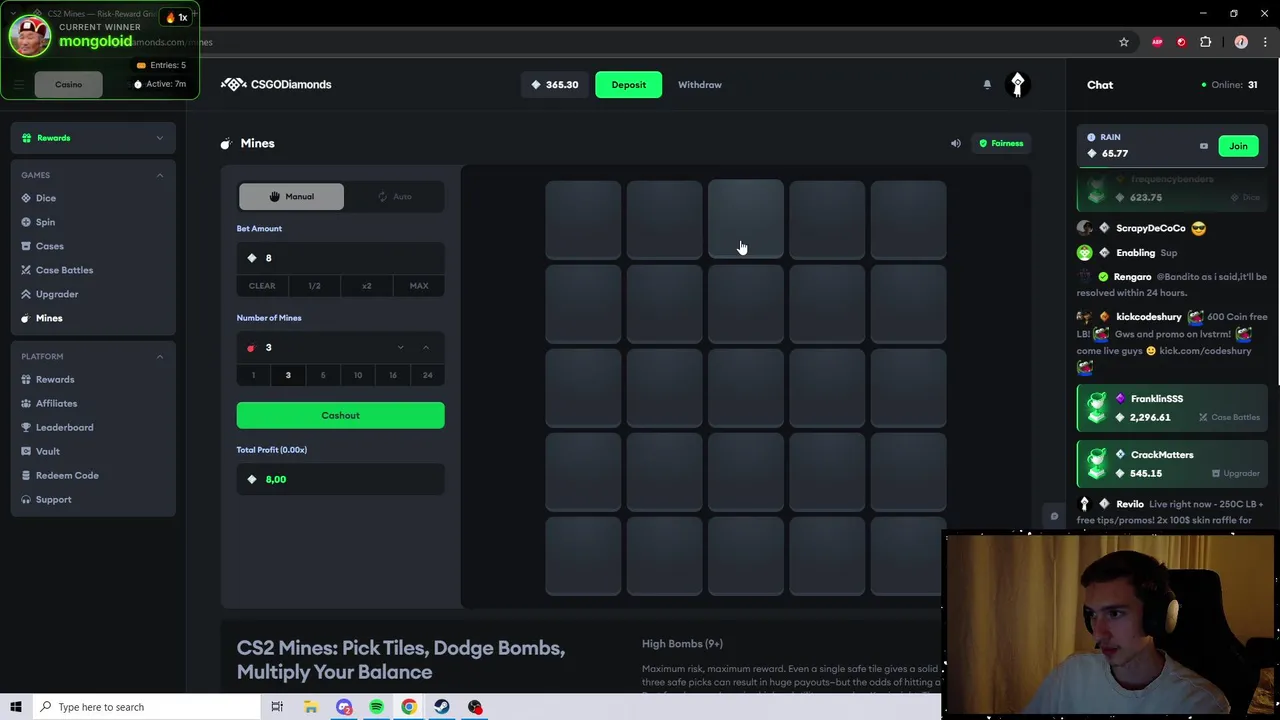Image resolution: width=1280 pixels, height=720 pixels.
Task: Open the ABP extension icon
Action: click(x=1157, y=42)
